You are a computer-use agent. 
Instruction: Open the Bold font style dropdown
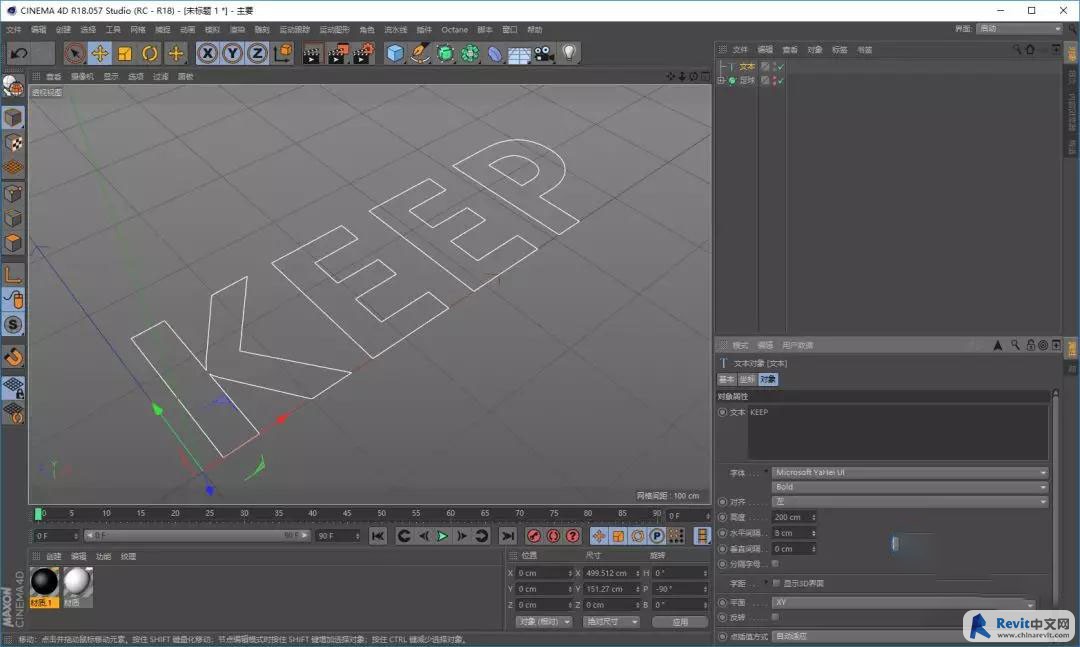pos(910,487)
